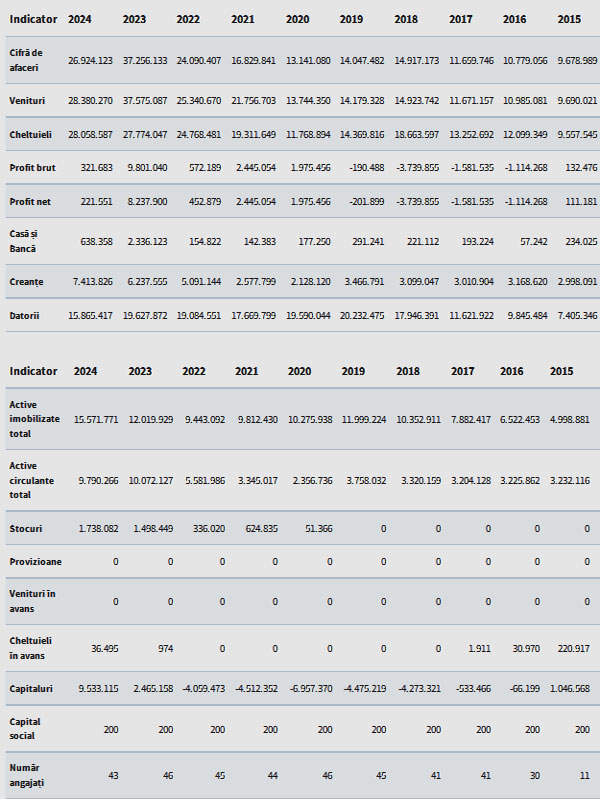Click the Venituri value for 2023

point(145,101)
